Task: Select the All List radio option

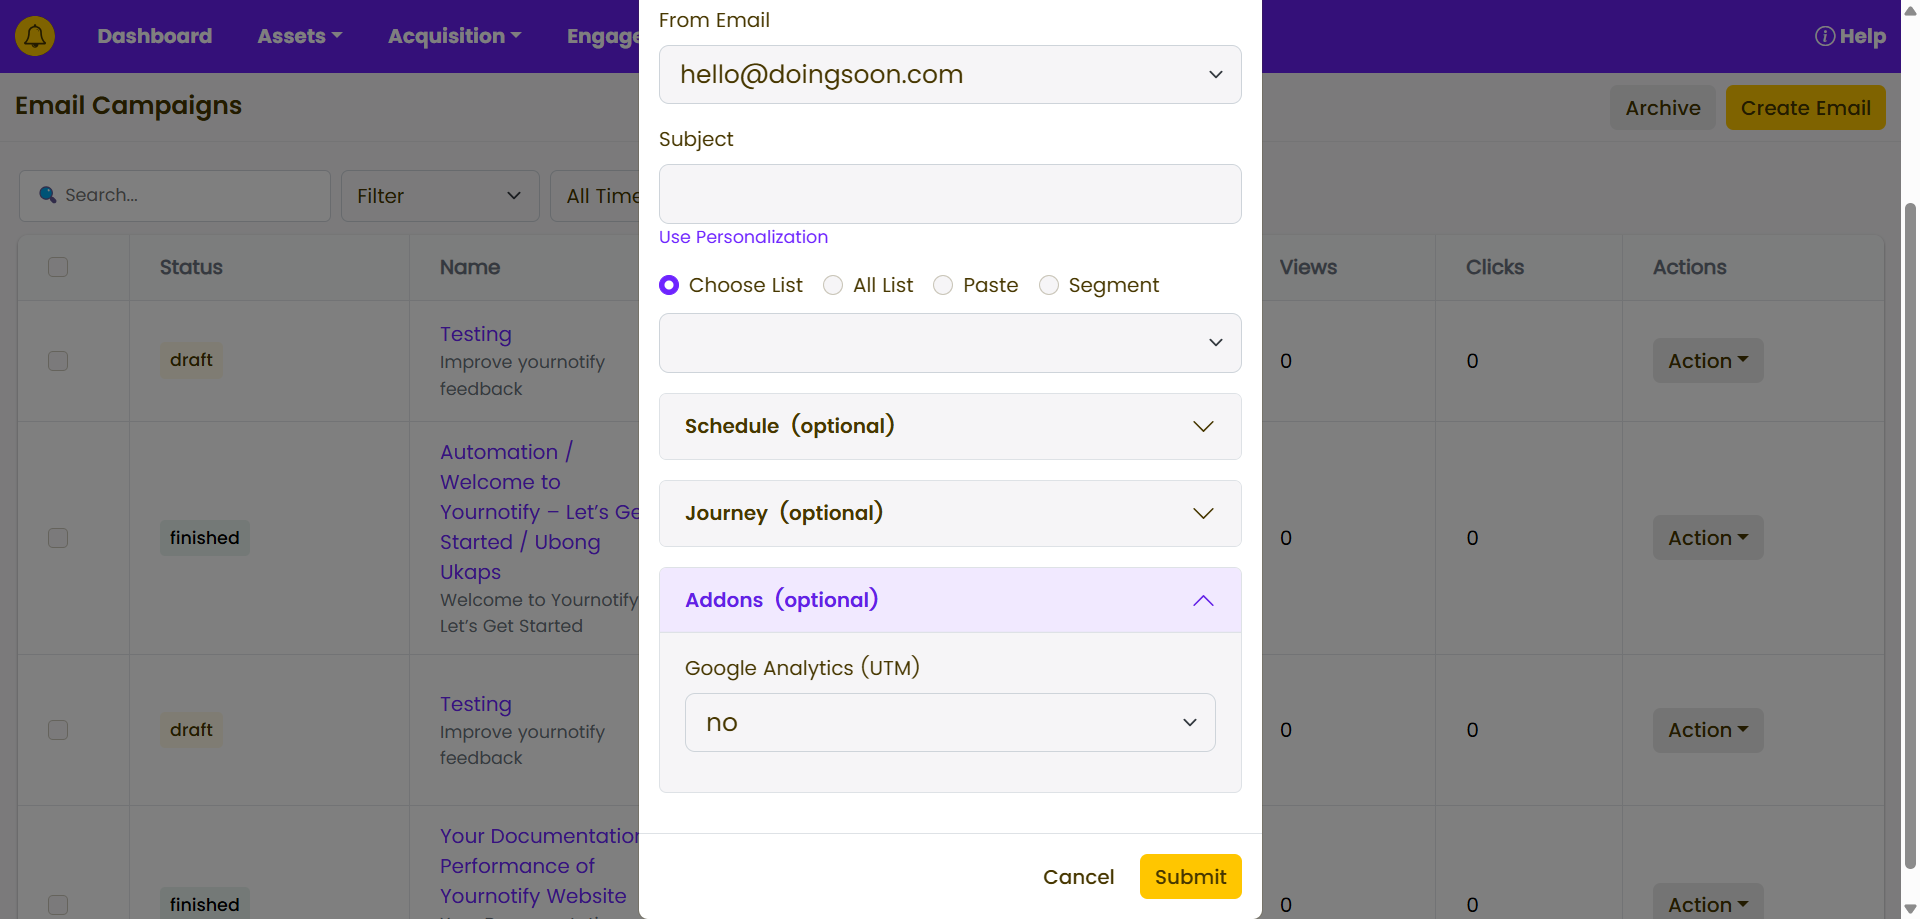Action: click(833, 286)
